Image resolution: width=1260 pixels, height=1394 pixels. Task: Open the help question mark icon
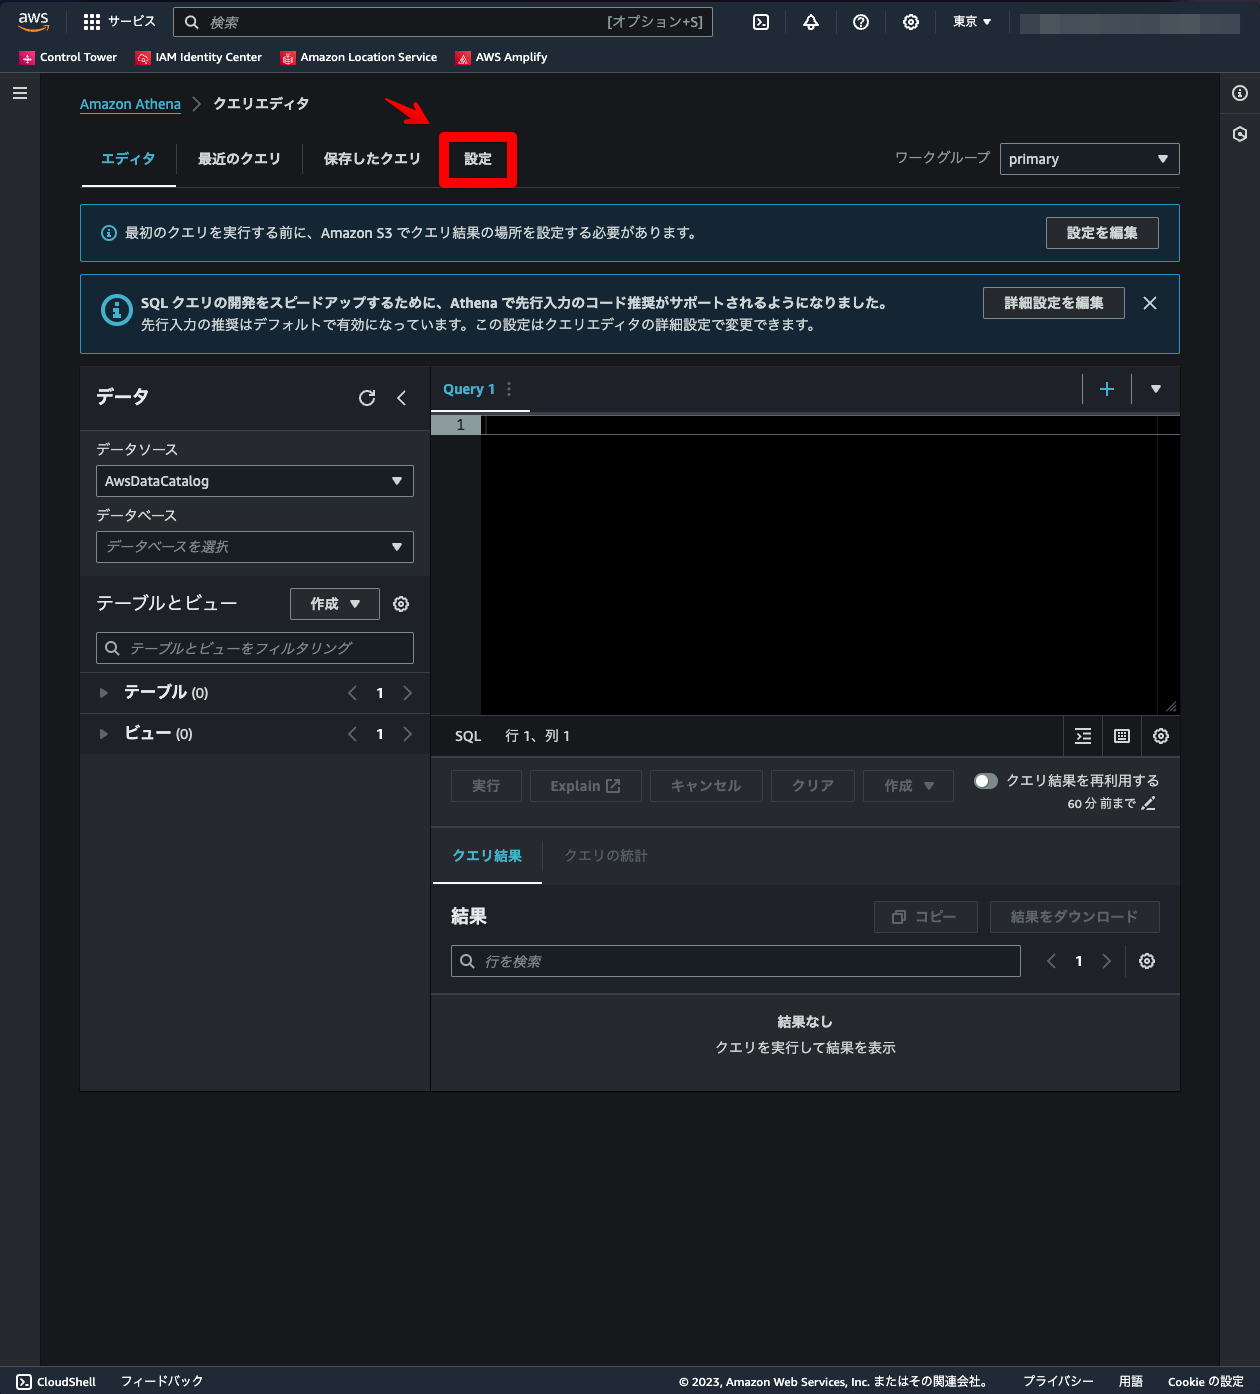[x=861, y=22]
